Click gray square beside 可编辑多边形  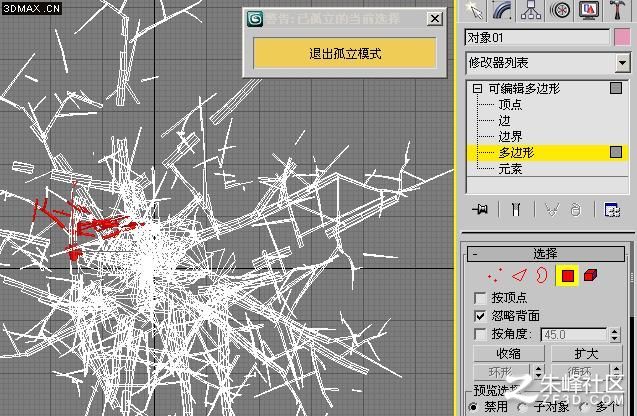[616, 88]
